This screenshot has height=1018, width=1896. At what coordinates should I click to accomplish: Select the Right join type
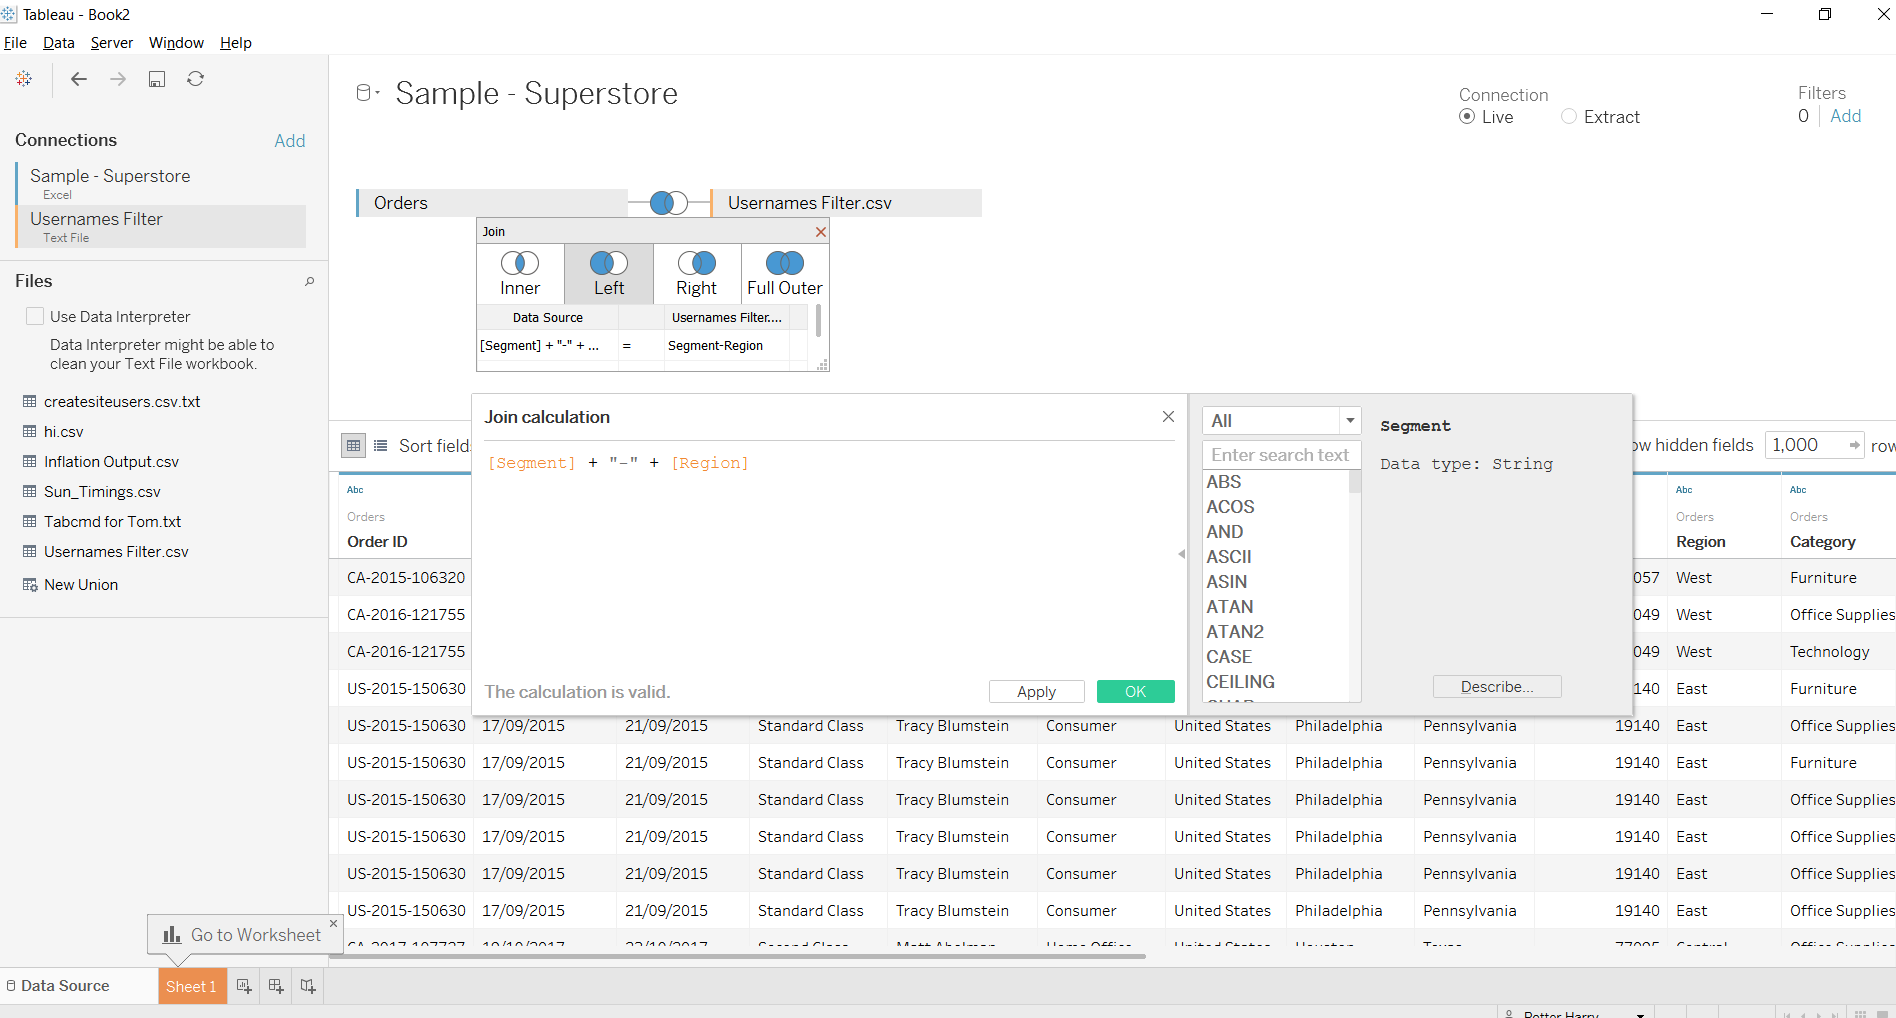pos(697,274)
